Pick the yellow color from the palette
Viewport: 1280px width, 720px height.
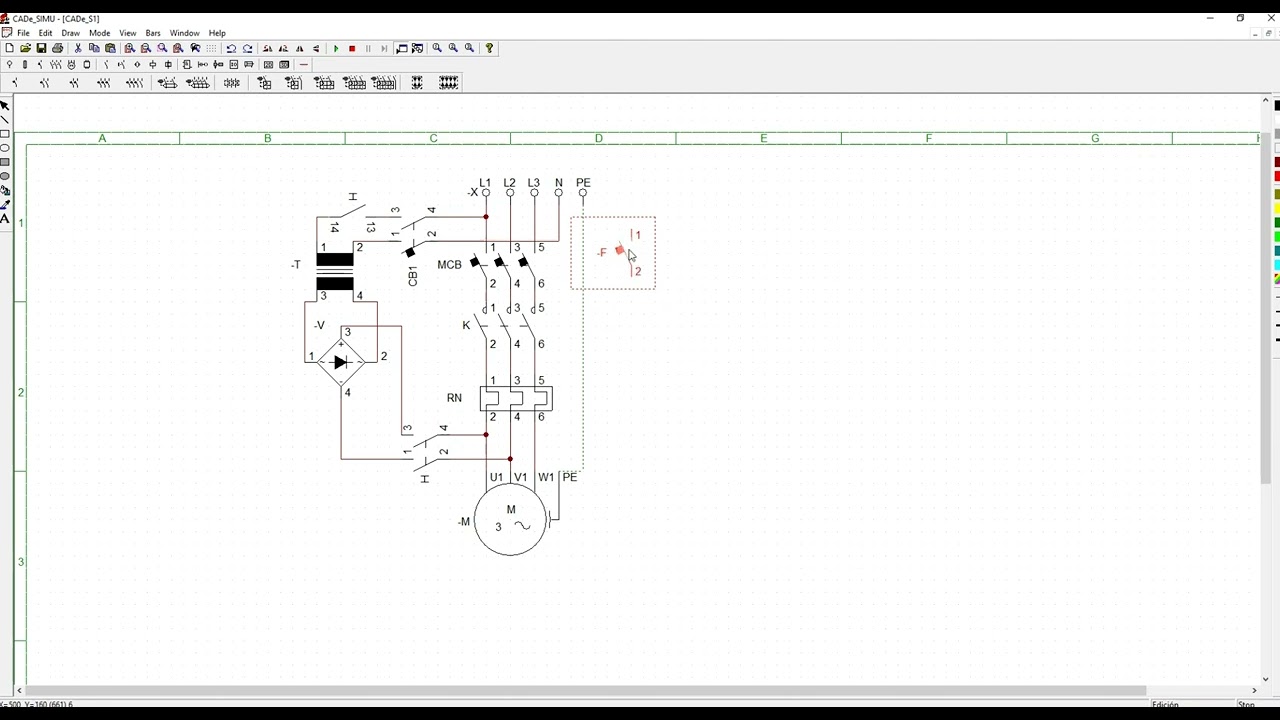pyautogui.click(x=1277, y=208)
